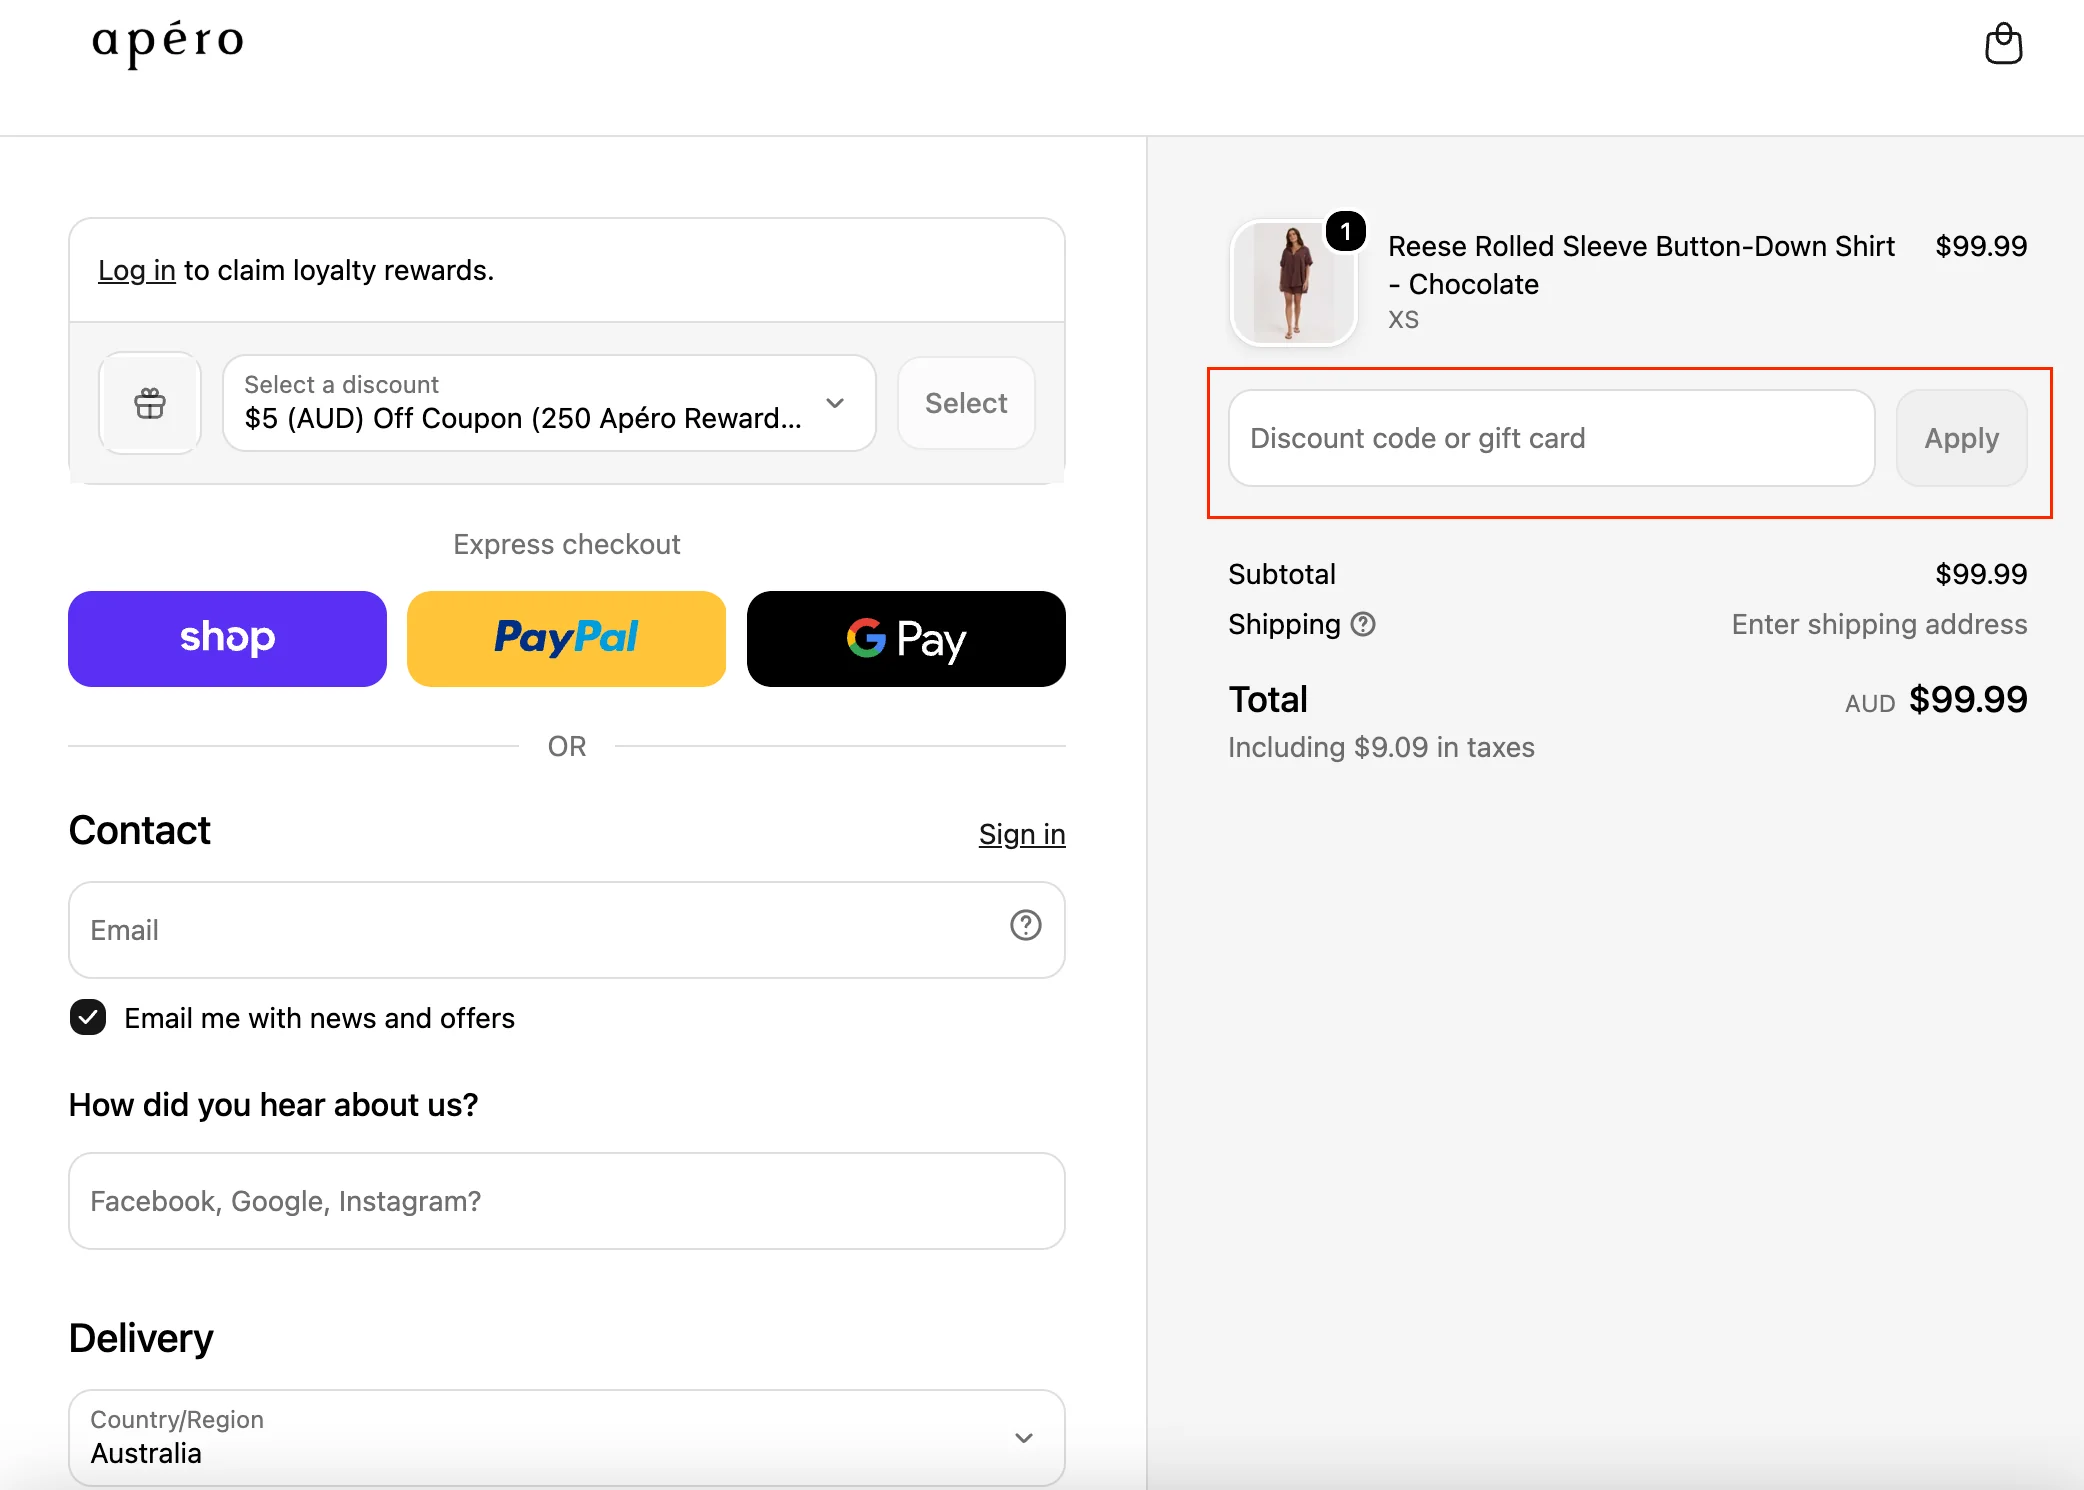The width and height of the screenshot is (2084, 1490).
Task: Click the apéro logo
Action: (x=168, y=43)
